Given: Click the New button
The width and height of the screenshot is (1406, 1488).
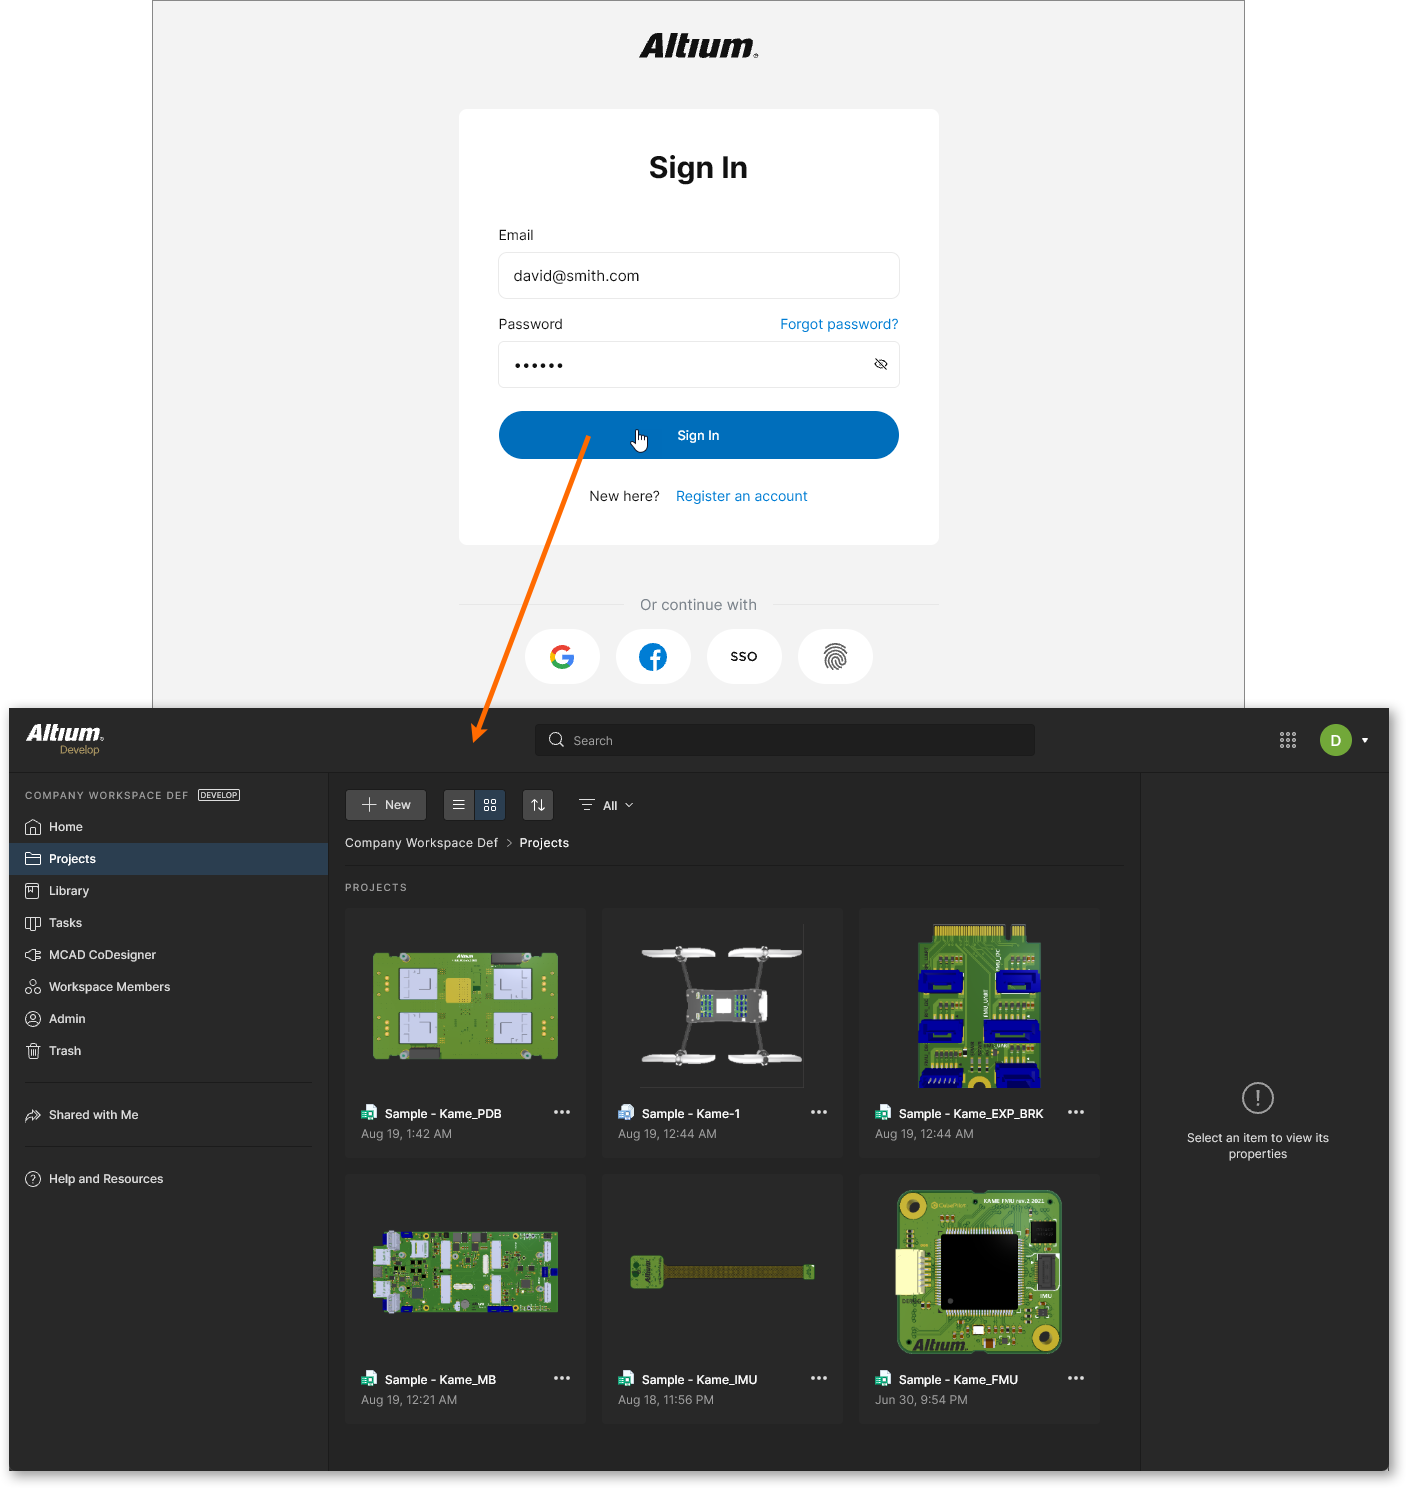Looking at the screenshot, I should pyautogui.click(x=386, y=805).
